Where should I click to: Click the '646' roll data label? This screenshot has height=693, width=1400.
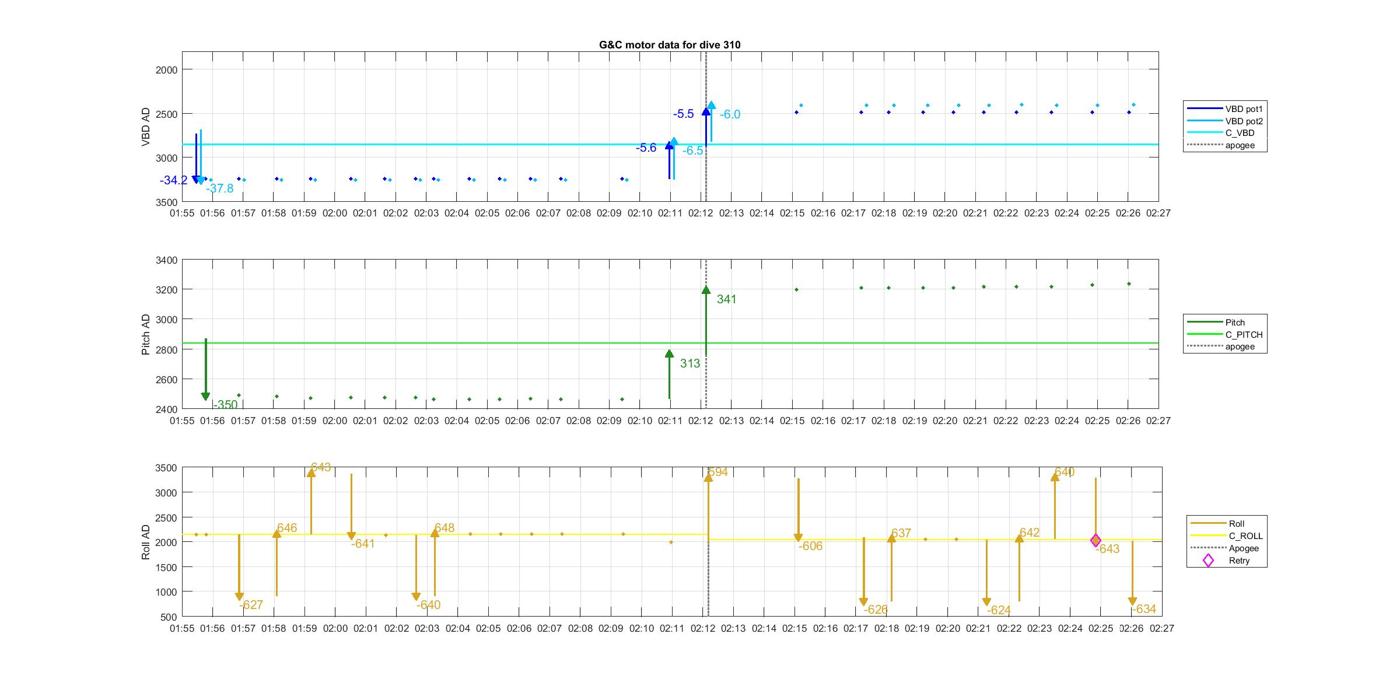click(287, 528)
